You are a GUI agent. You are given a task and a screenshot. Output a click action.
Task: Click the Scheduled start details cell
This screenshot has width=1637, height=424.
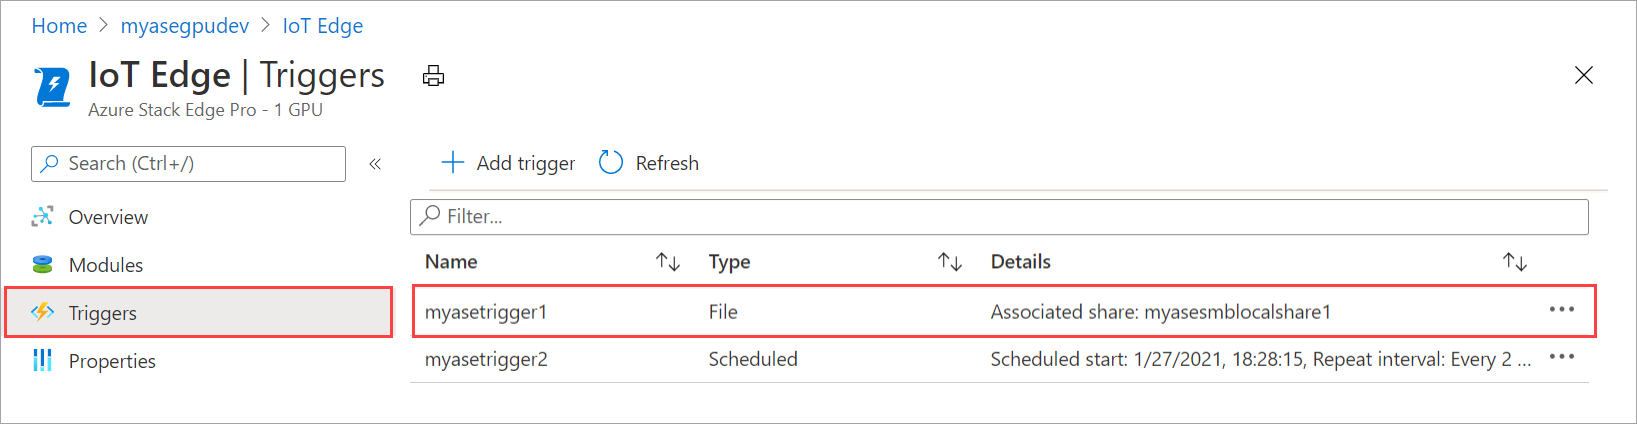click(1261, 360)
